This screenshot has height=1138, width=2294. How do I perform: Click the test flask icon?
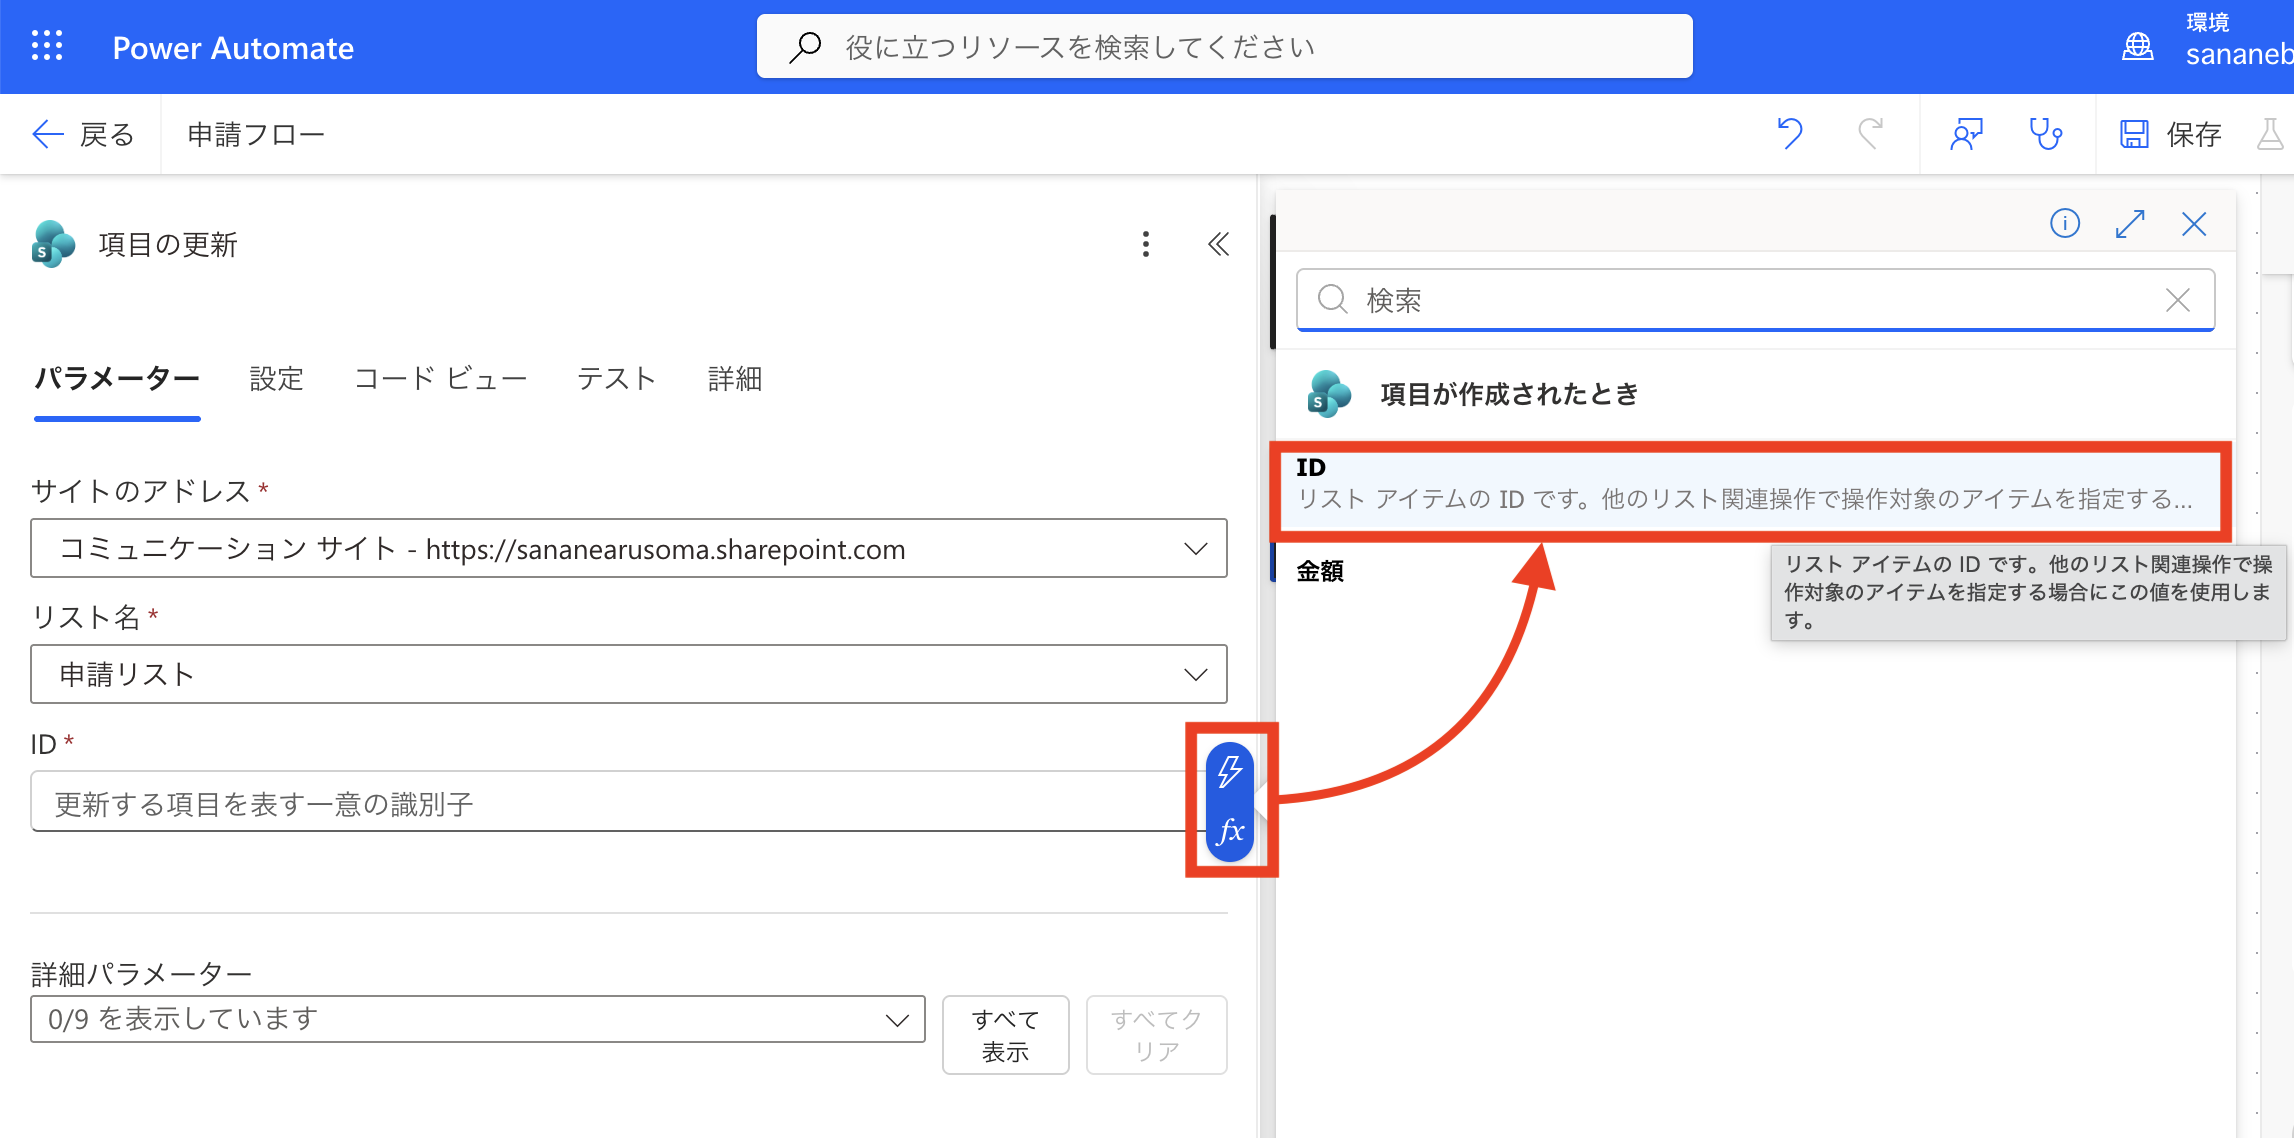pyautogui.click(x=2270, y=134)
